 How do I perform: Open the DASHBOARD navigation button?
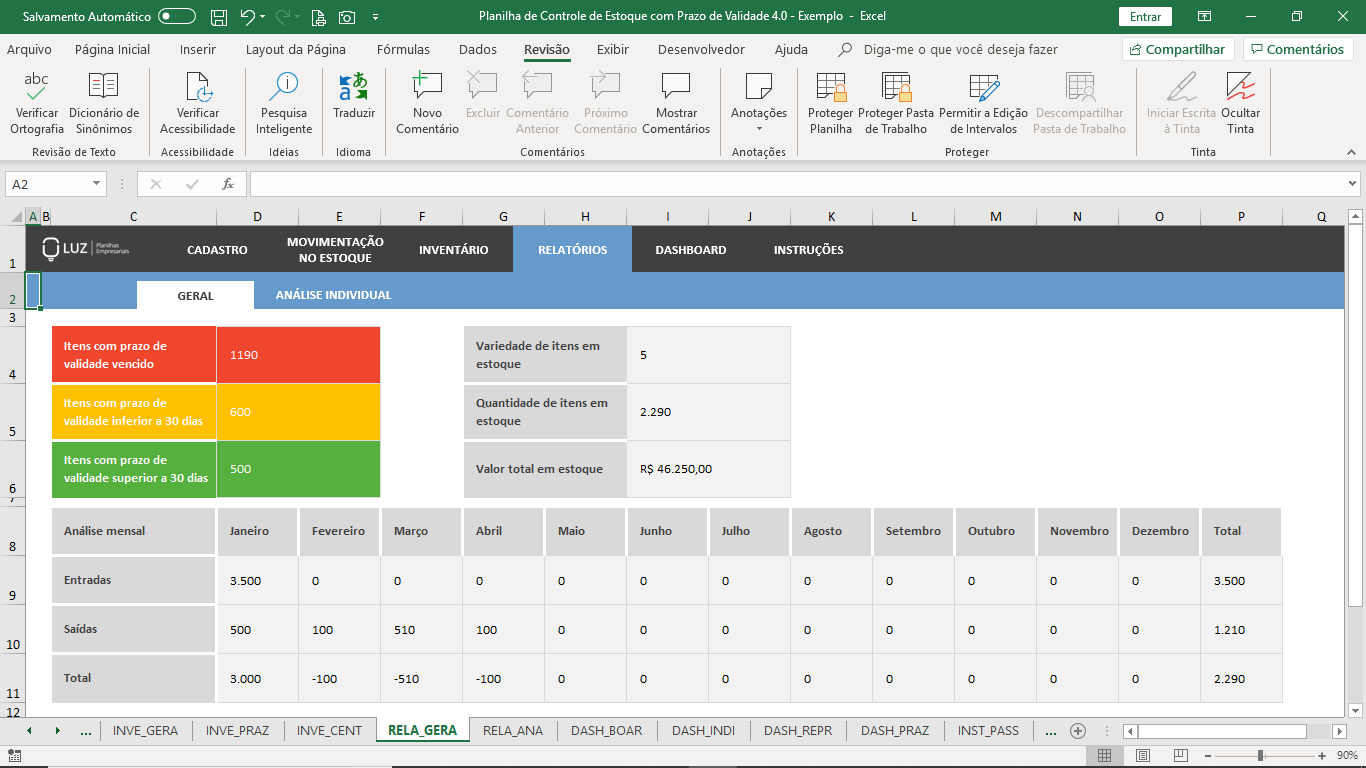pyautogui.click(x=690, y=250)
